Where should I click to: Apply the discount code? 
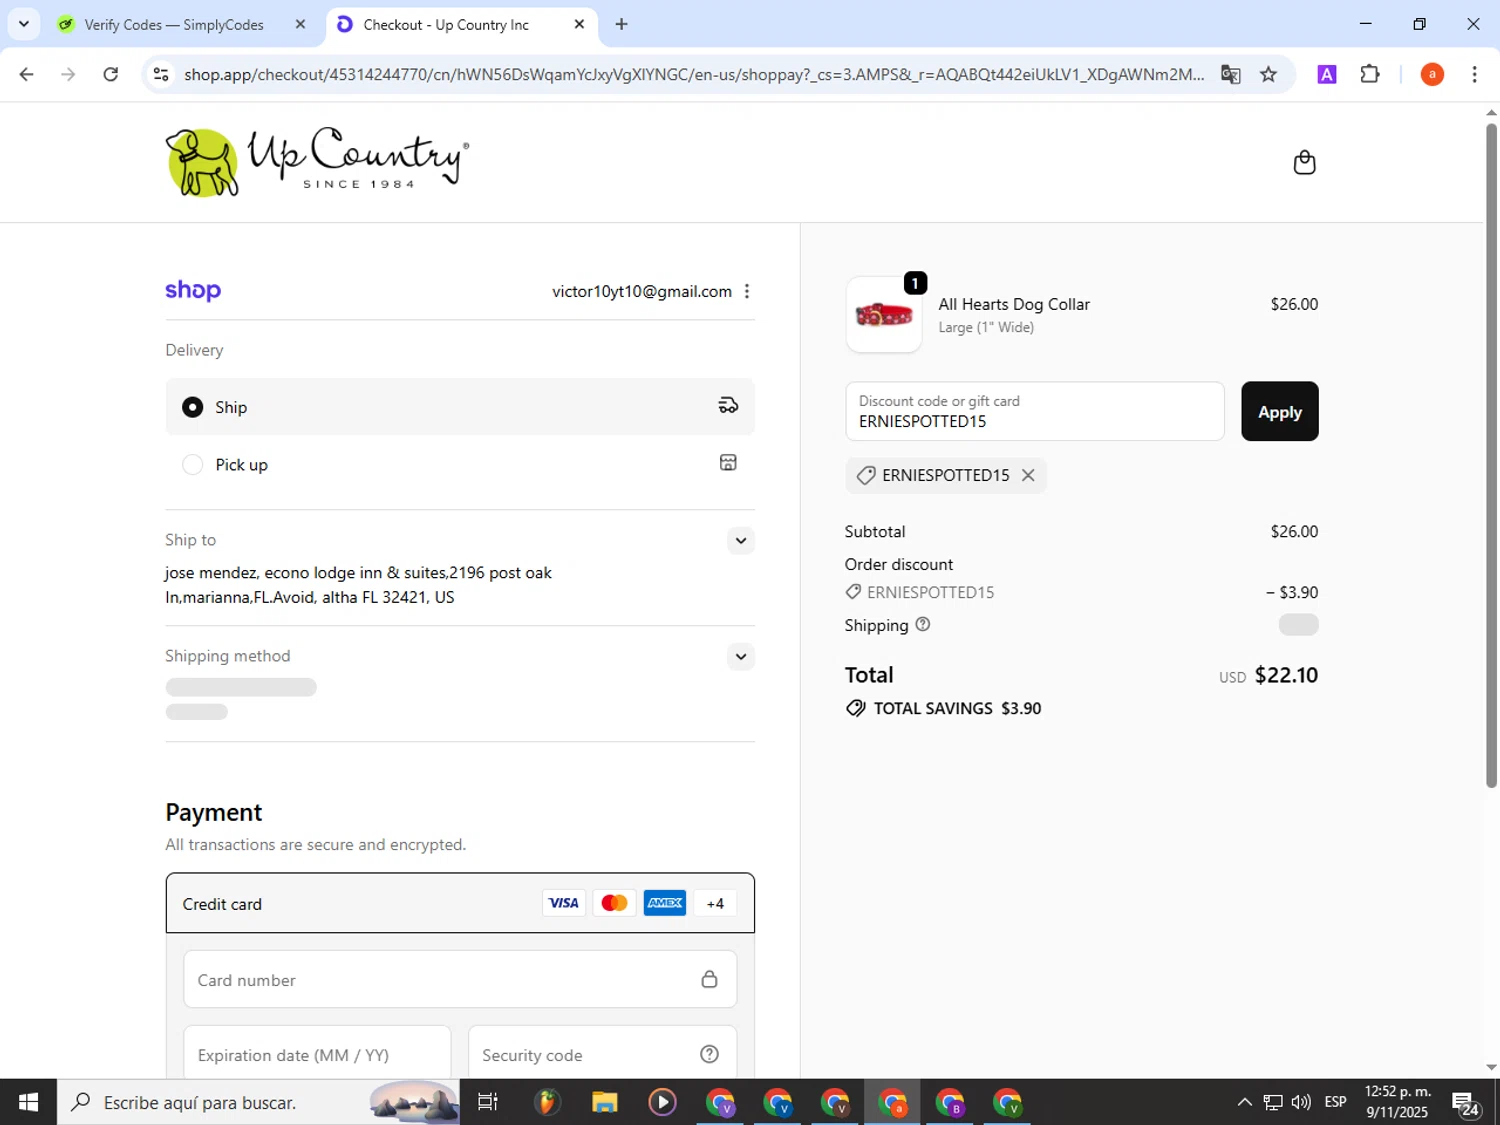coord(1279,411)
